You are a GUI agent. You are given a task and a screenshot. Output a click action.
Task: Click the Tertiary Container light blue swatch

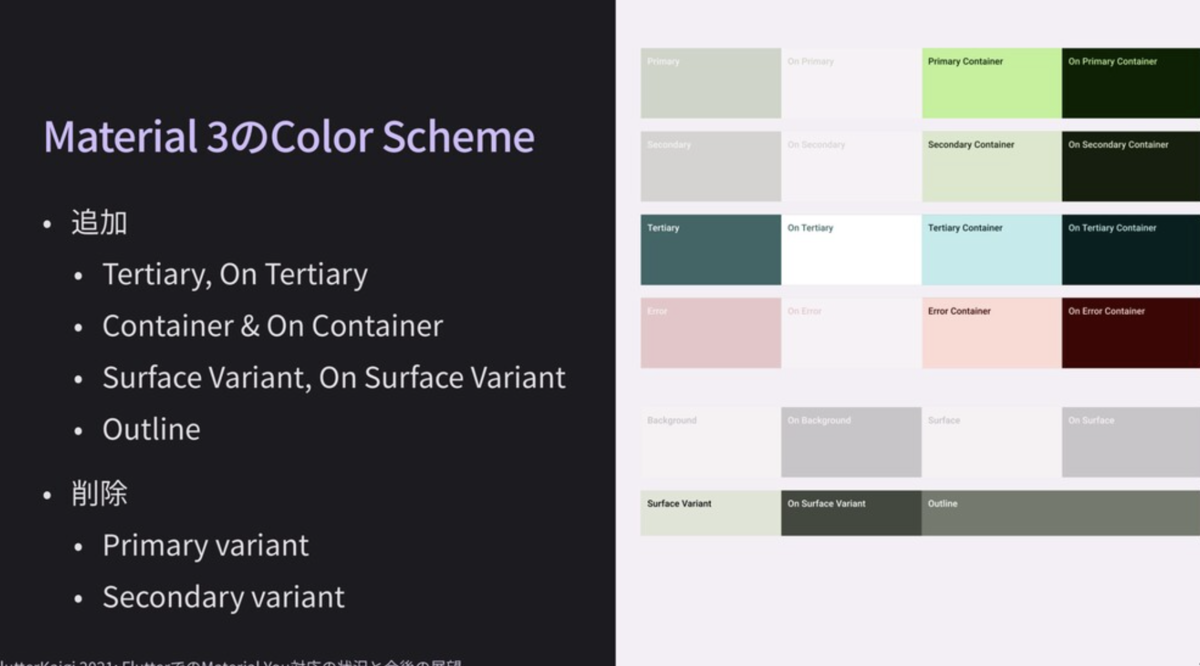tap(992, 250)
